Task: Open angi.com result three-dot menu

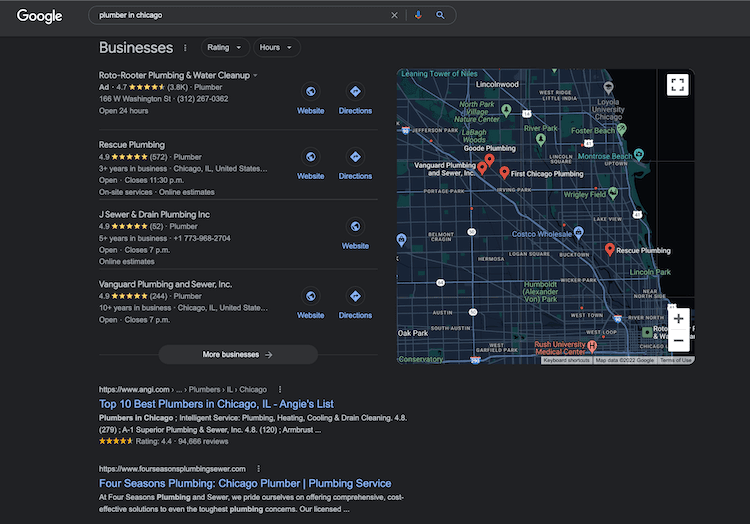Action: (x=280, y=389)
